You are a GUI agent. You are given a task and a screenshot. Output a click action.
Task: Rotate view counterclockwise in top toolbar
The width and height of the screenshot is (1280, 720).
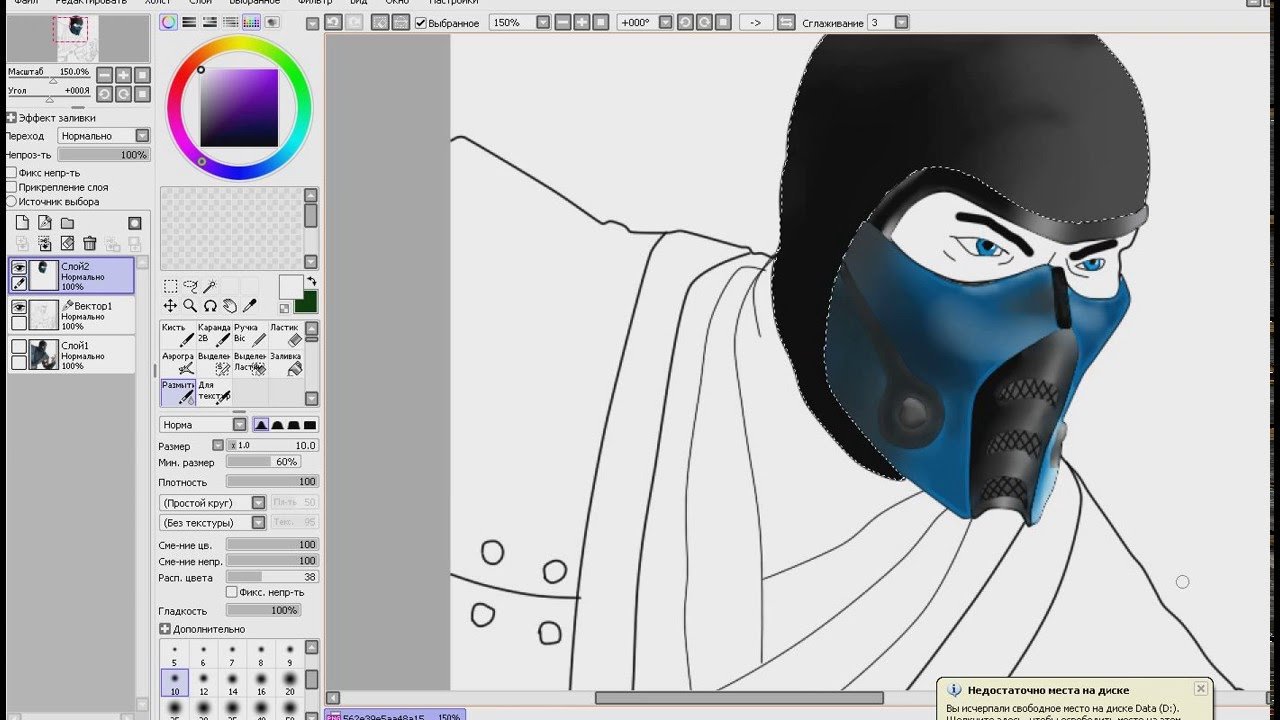coord(684,22)
